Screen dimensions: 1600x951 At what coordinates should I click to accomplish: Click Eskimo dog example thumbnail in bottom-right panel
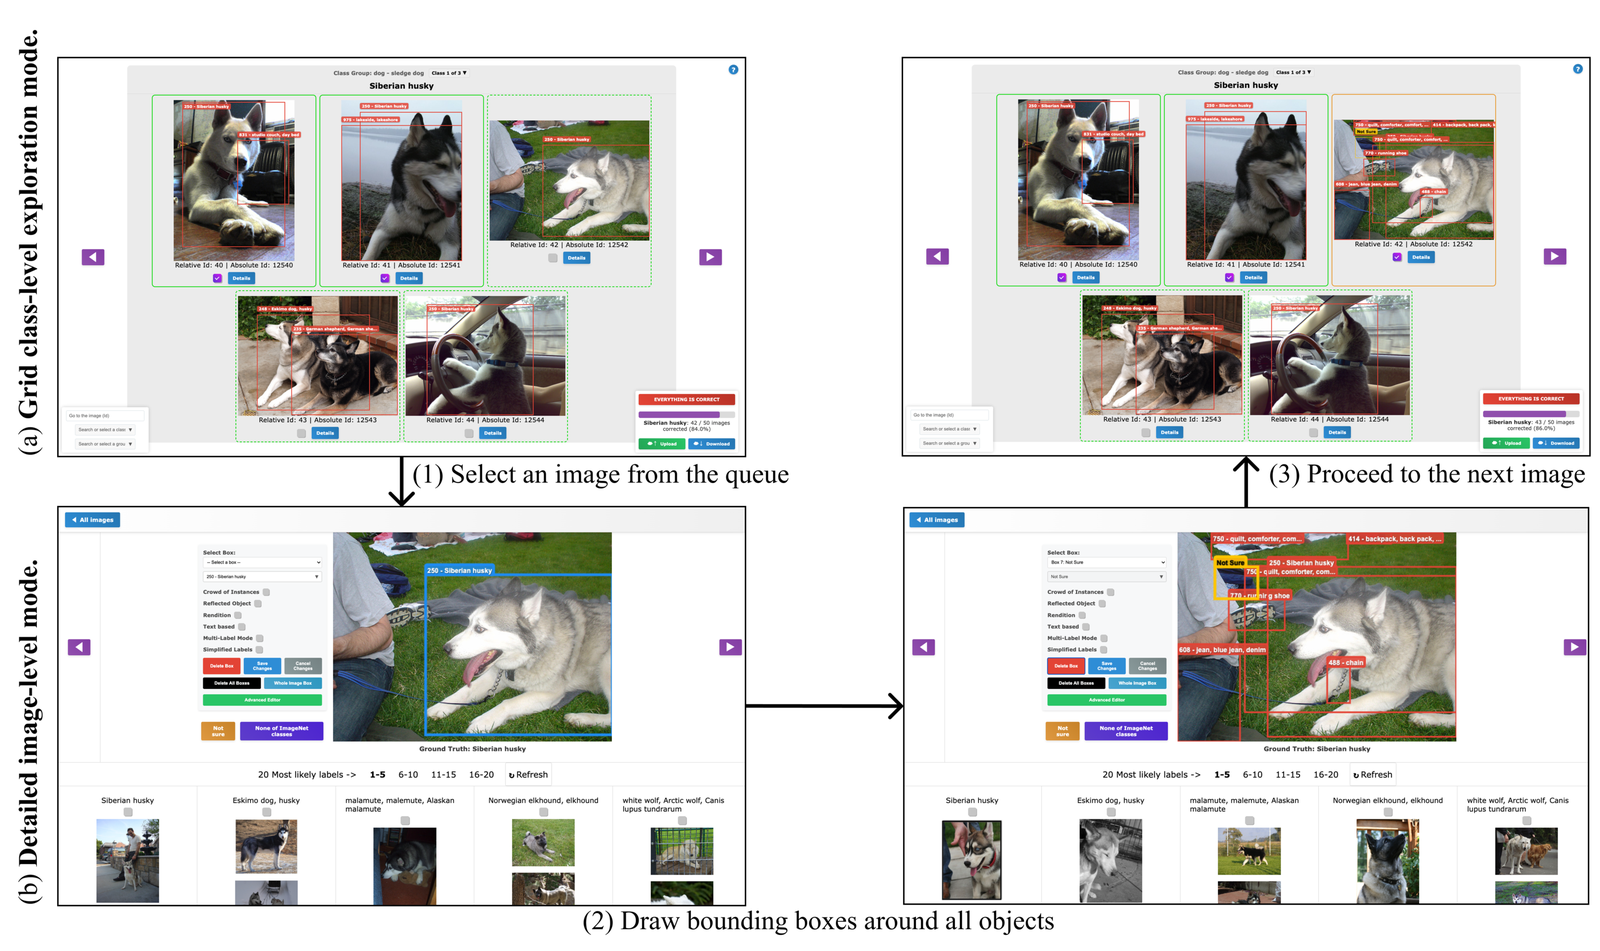[1110, 861]
